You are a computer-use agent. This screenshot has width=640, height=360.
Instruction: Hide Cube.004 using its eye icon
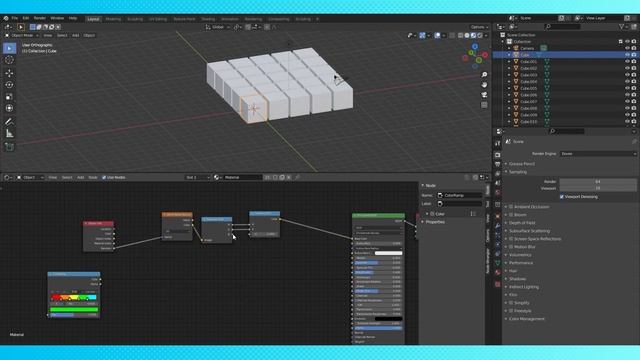point(627,82)
